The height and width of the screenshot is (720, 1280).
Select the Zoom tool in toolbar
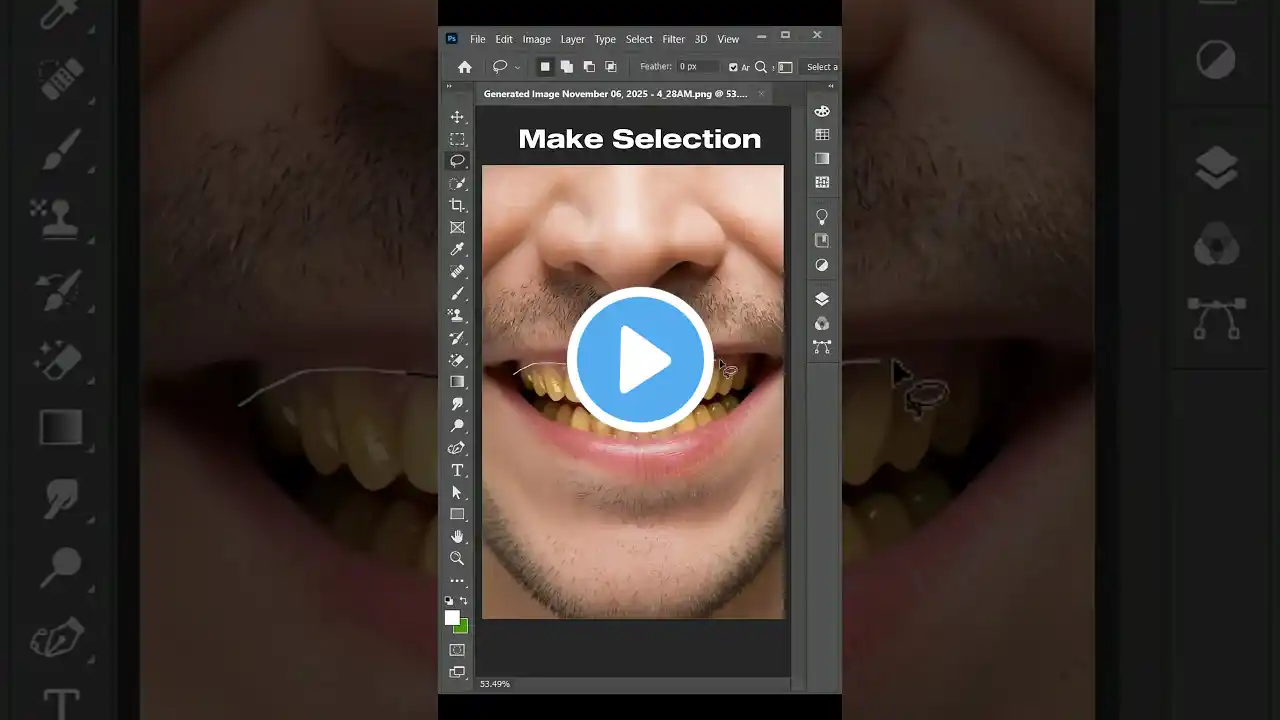[x=457, y=558]
